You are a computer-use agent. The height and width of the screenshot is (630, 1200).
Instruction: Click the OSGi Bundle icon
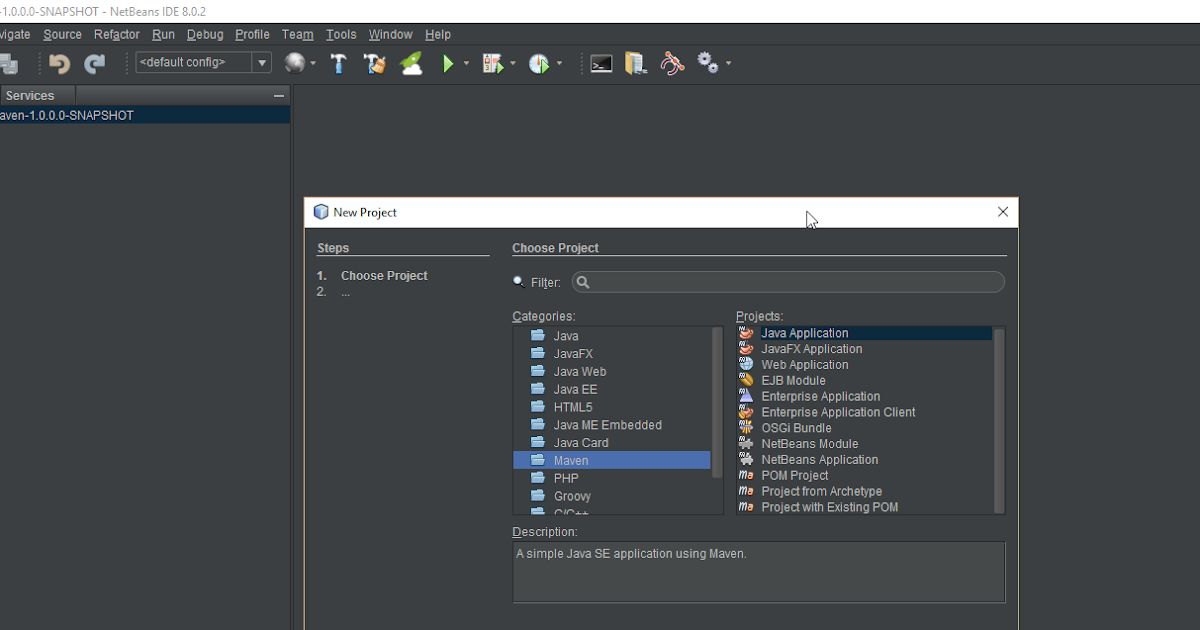coord(746,428)
